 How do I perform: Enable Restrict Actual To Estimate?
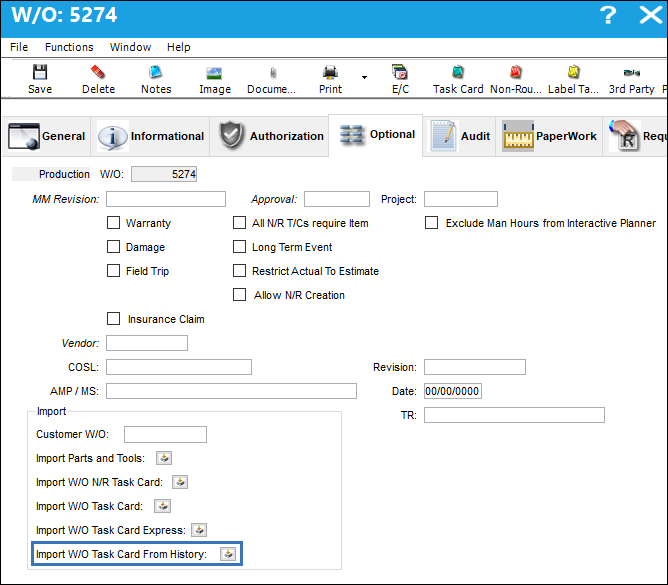pos(239,271)
